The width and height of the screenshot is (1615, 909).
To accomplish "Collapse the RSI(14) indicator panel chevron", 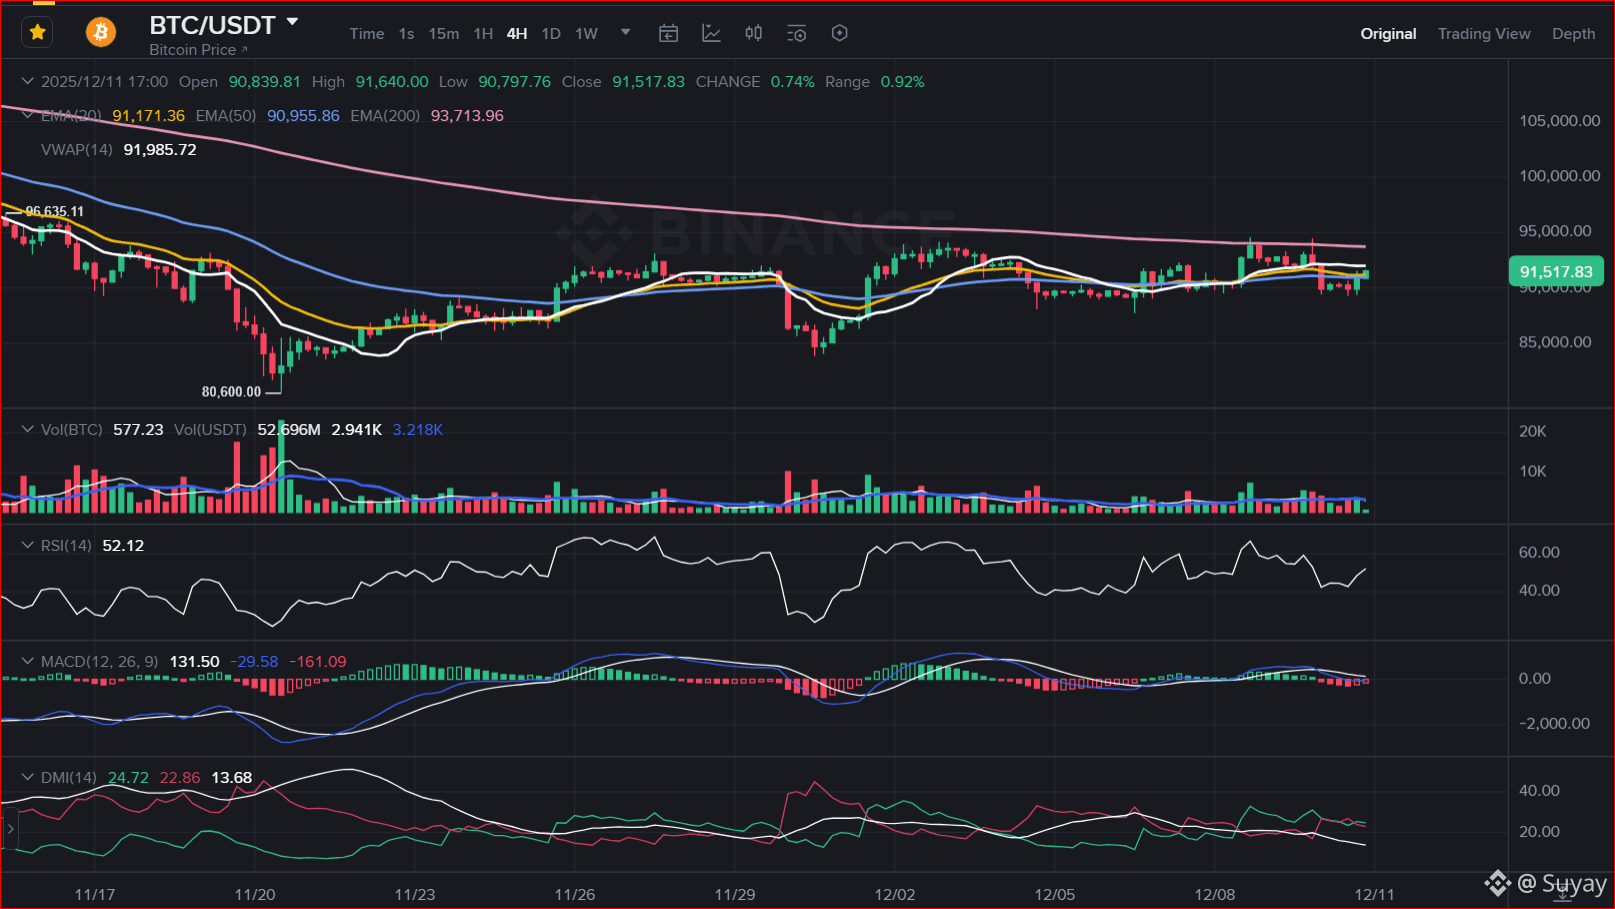I will [28, 546].
